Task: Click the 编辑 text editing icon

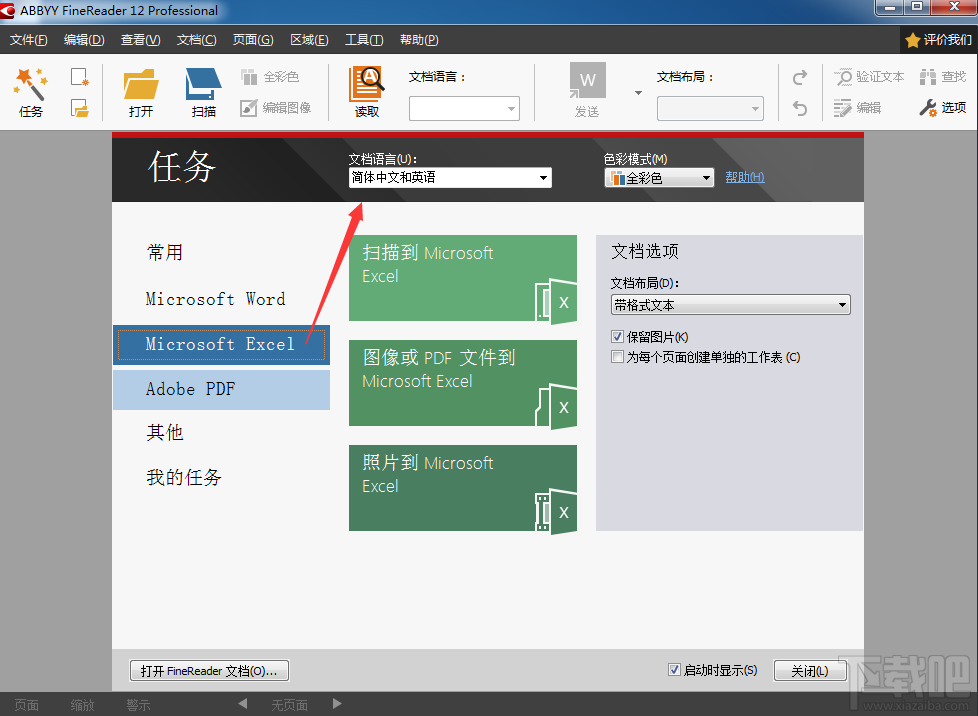Action: (x=860, y=108)
